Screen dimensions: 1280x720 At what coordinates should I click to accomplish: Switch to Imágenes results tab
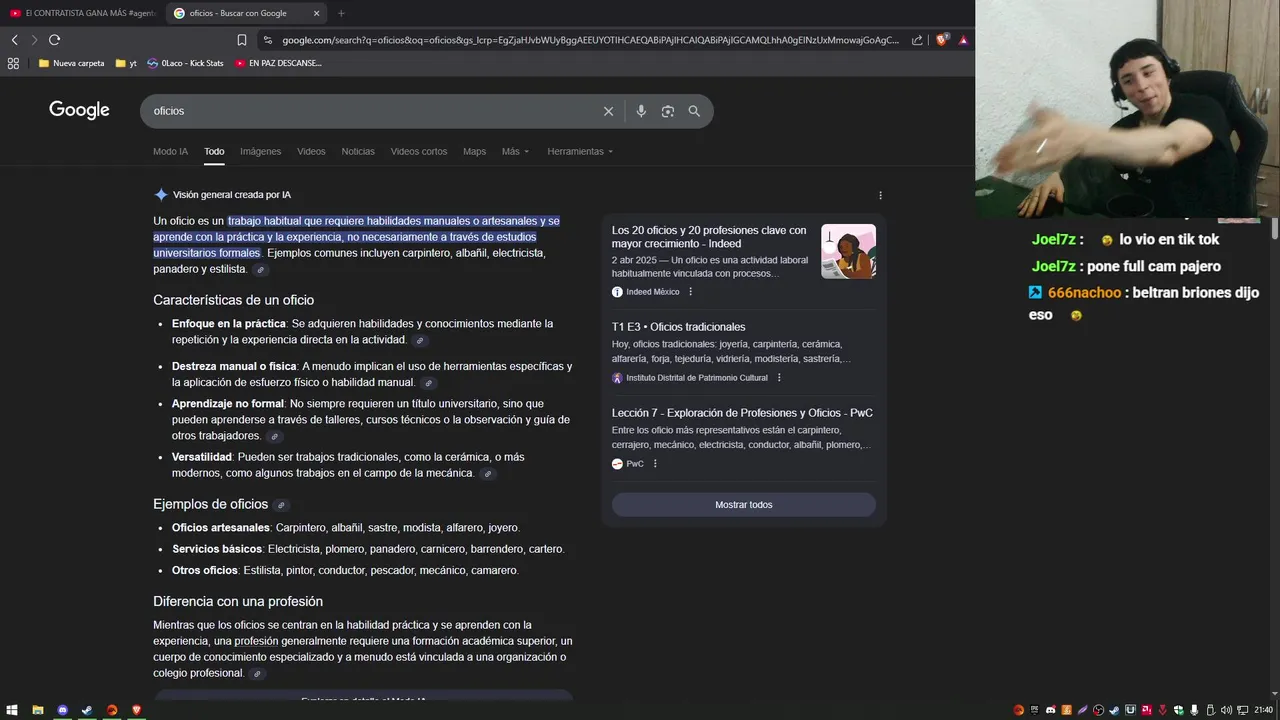260,152
